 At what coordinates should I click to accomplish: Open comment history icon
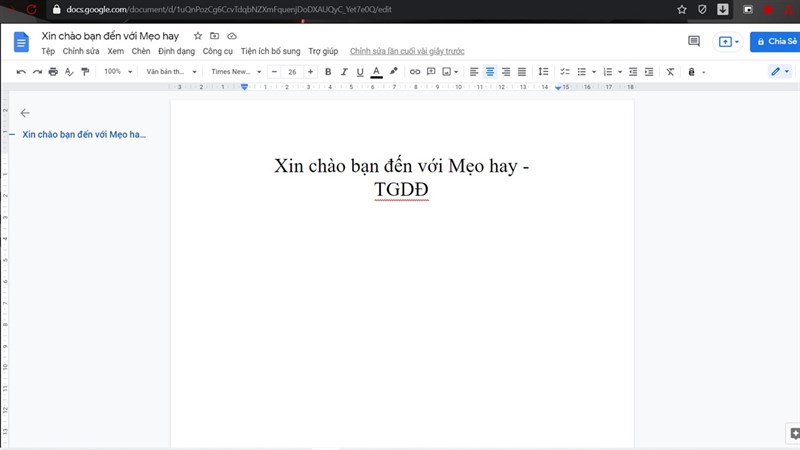point(694,41)
